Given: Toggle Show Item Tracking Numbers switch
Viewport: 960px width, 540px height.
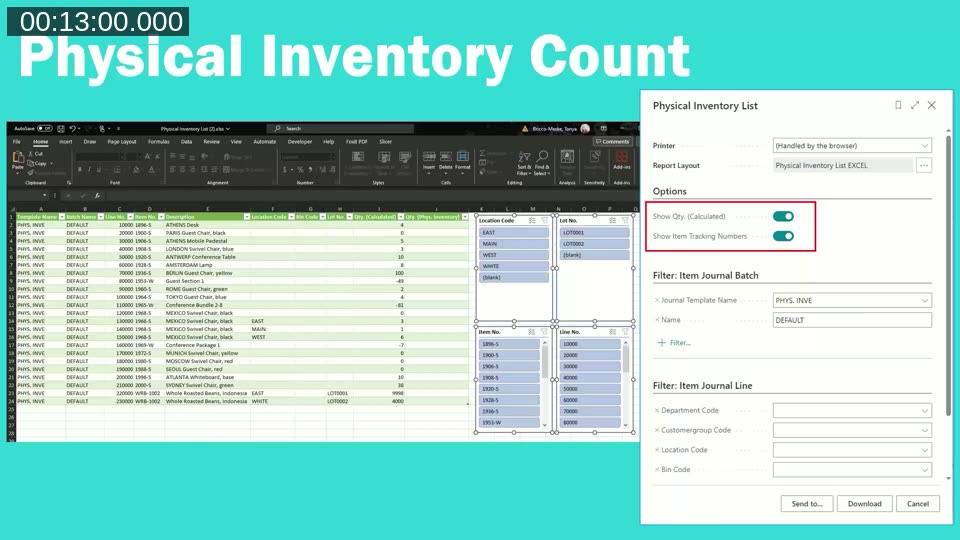Looking at the screenshot, I should pos(783,236).
